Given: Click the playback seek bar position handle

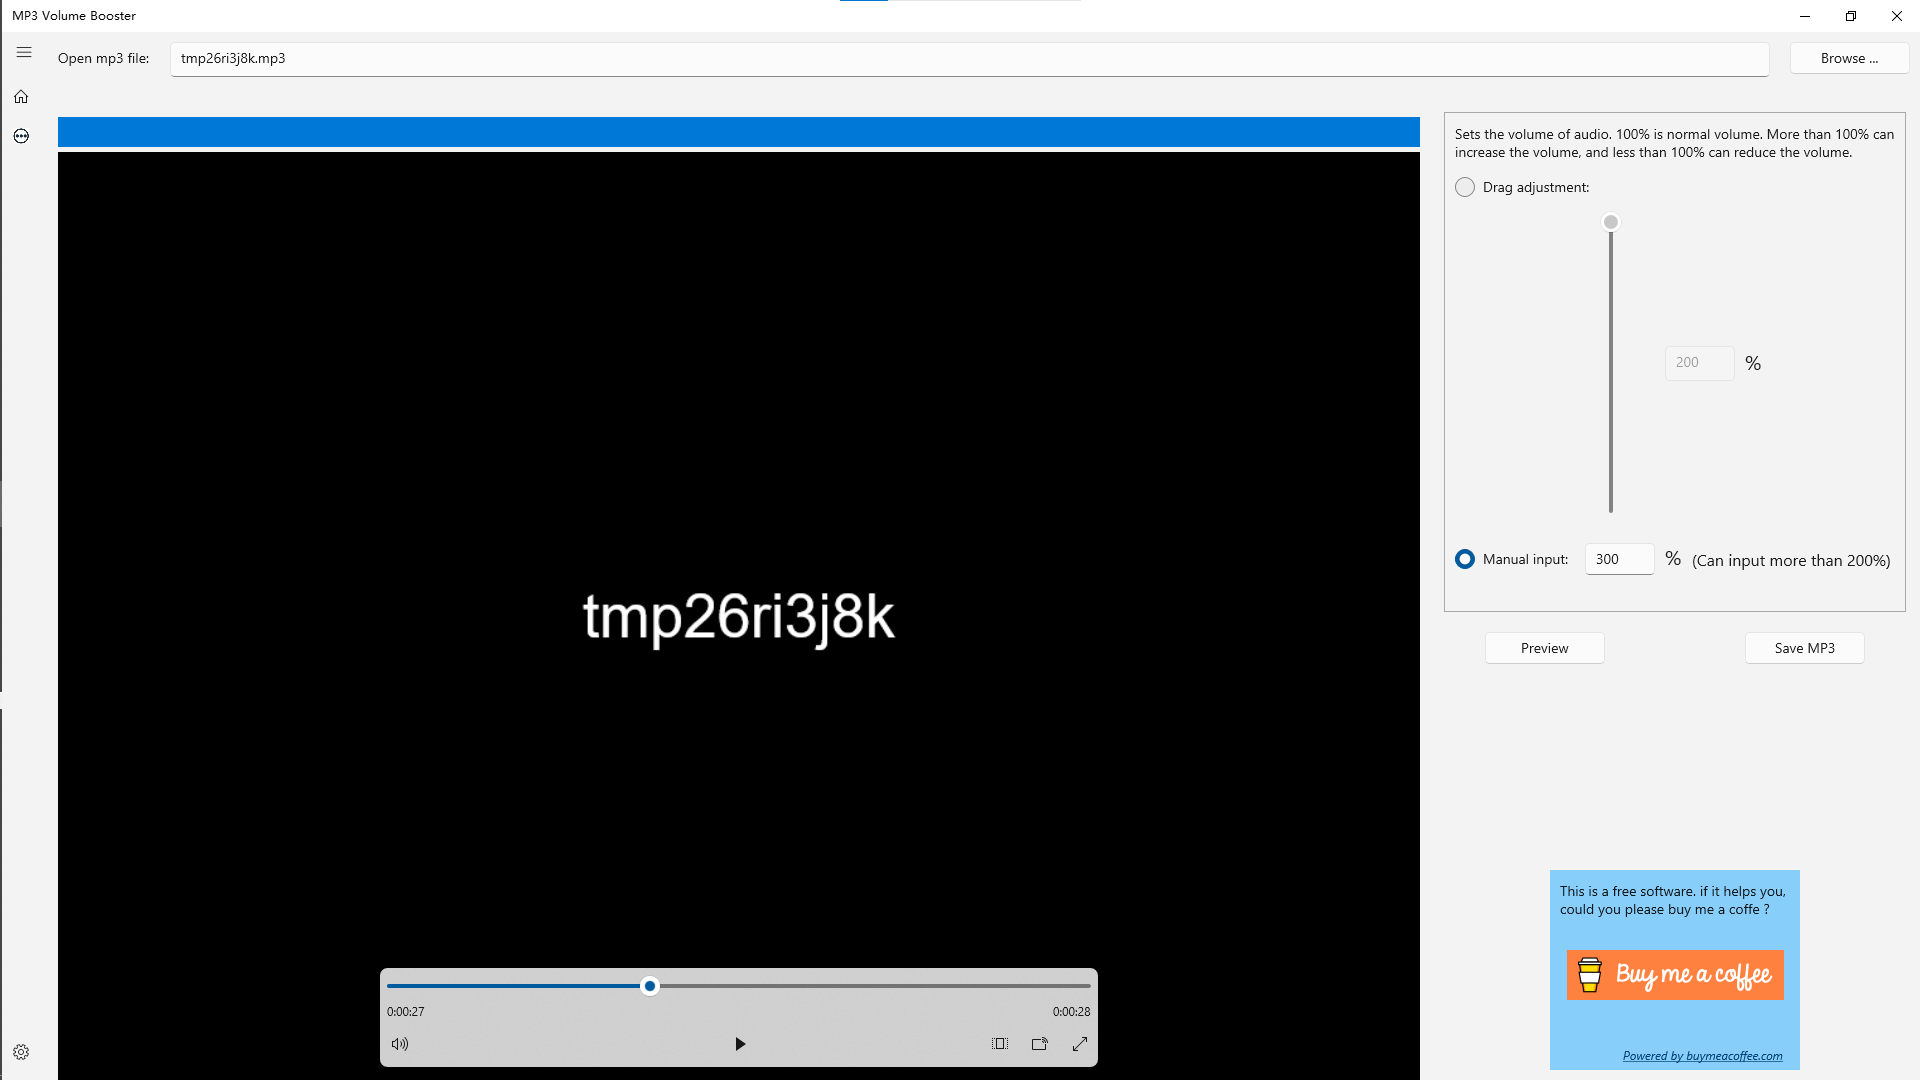Looking at the screenshot, I should pos(650,986).
